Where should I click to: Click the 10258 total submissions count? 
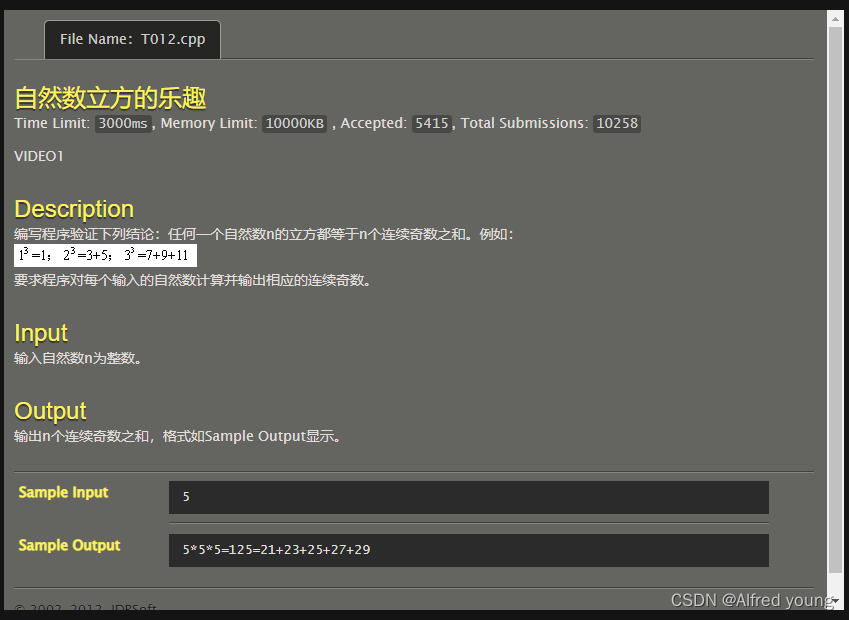pyautogui.click(x=616, y=123)
